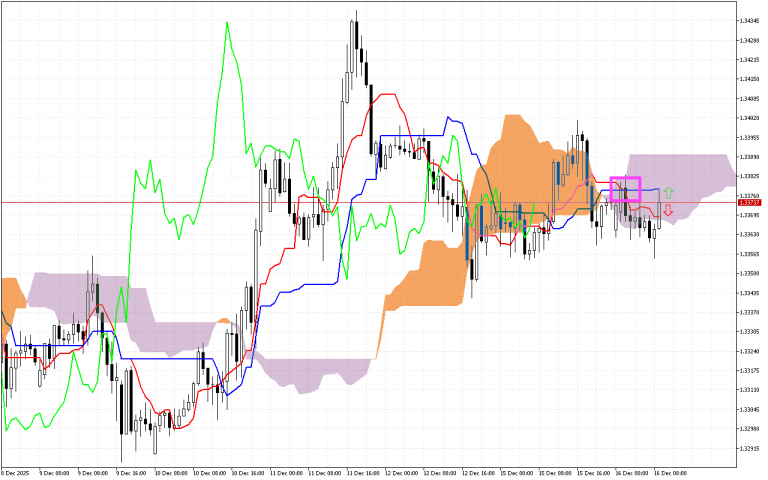The width and height of the screenshot is (768, 480).
Task: Click time axis label 10 Dec 16:00
Action: pyautogui.click(x=247, y=473)
